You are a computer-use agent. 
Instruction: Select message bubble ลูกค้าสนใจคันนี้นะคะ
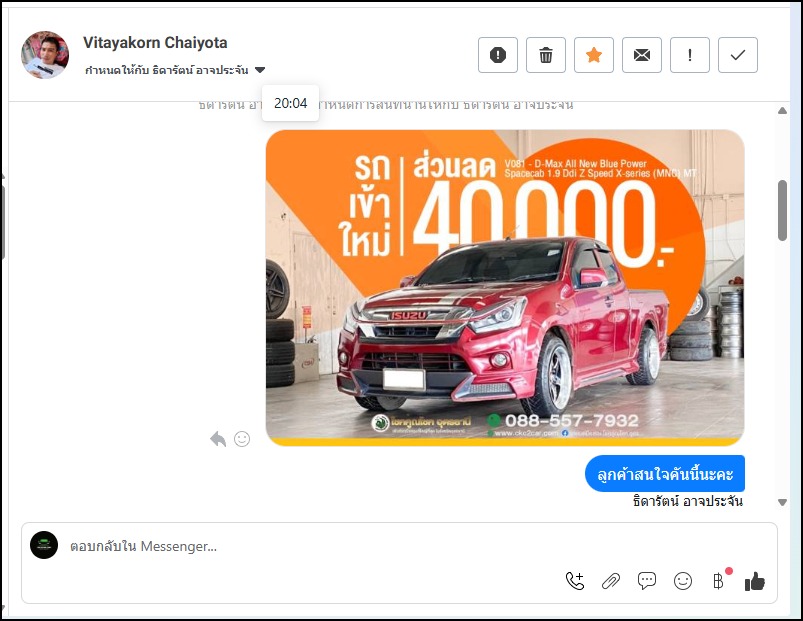665,474
